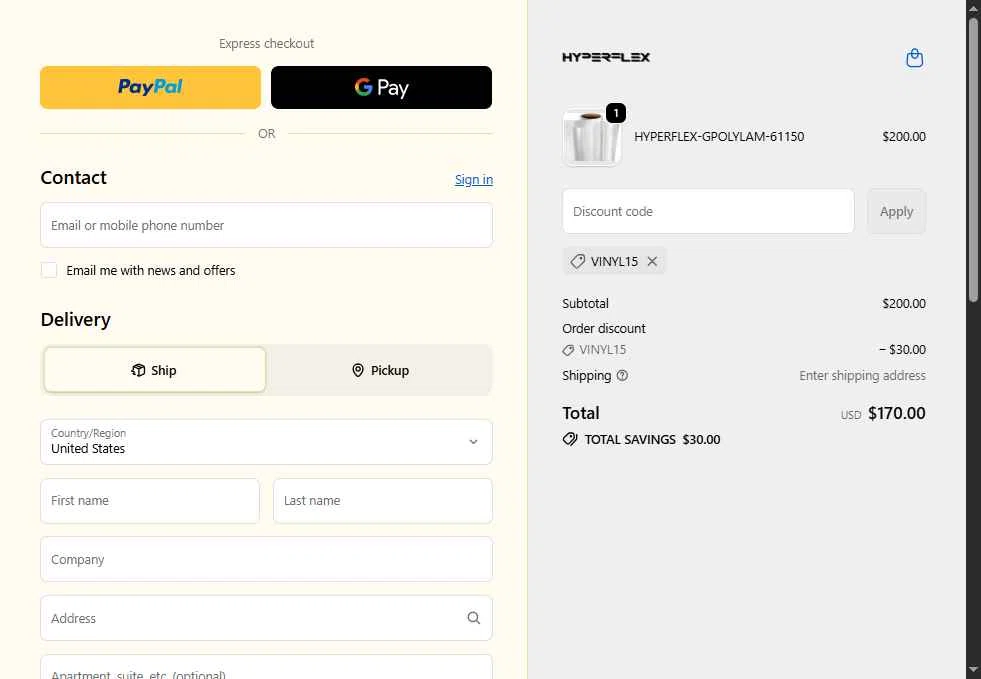The height and width of the screenshot is (679, 981).
Task: Focus the Email or mobile phone number field
Action: coord(267,225)
